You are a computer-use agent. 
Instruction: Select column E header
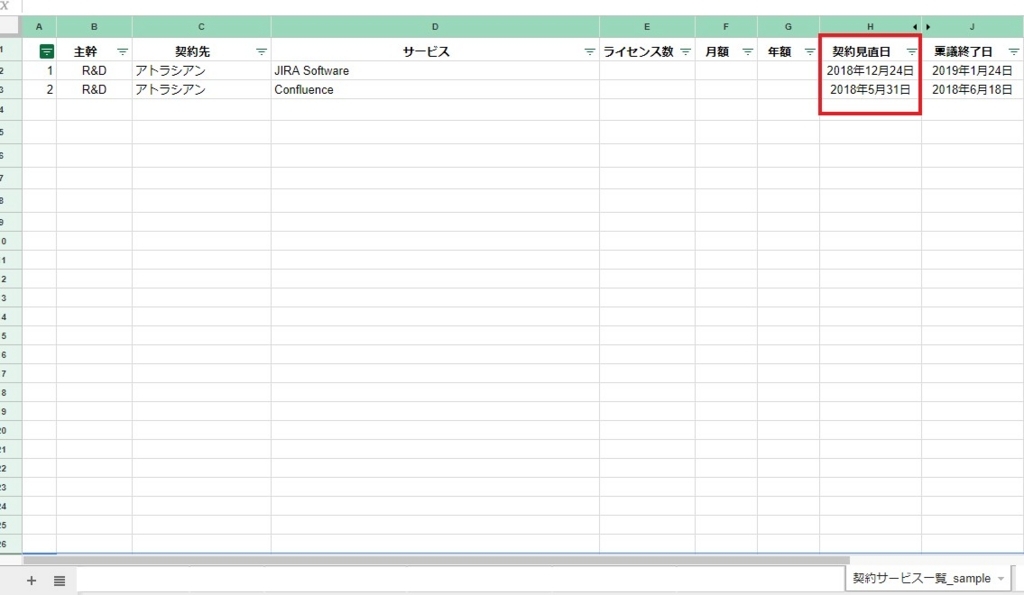[647, 27]
